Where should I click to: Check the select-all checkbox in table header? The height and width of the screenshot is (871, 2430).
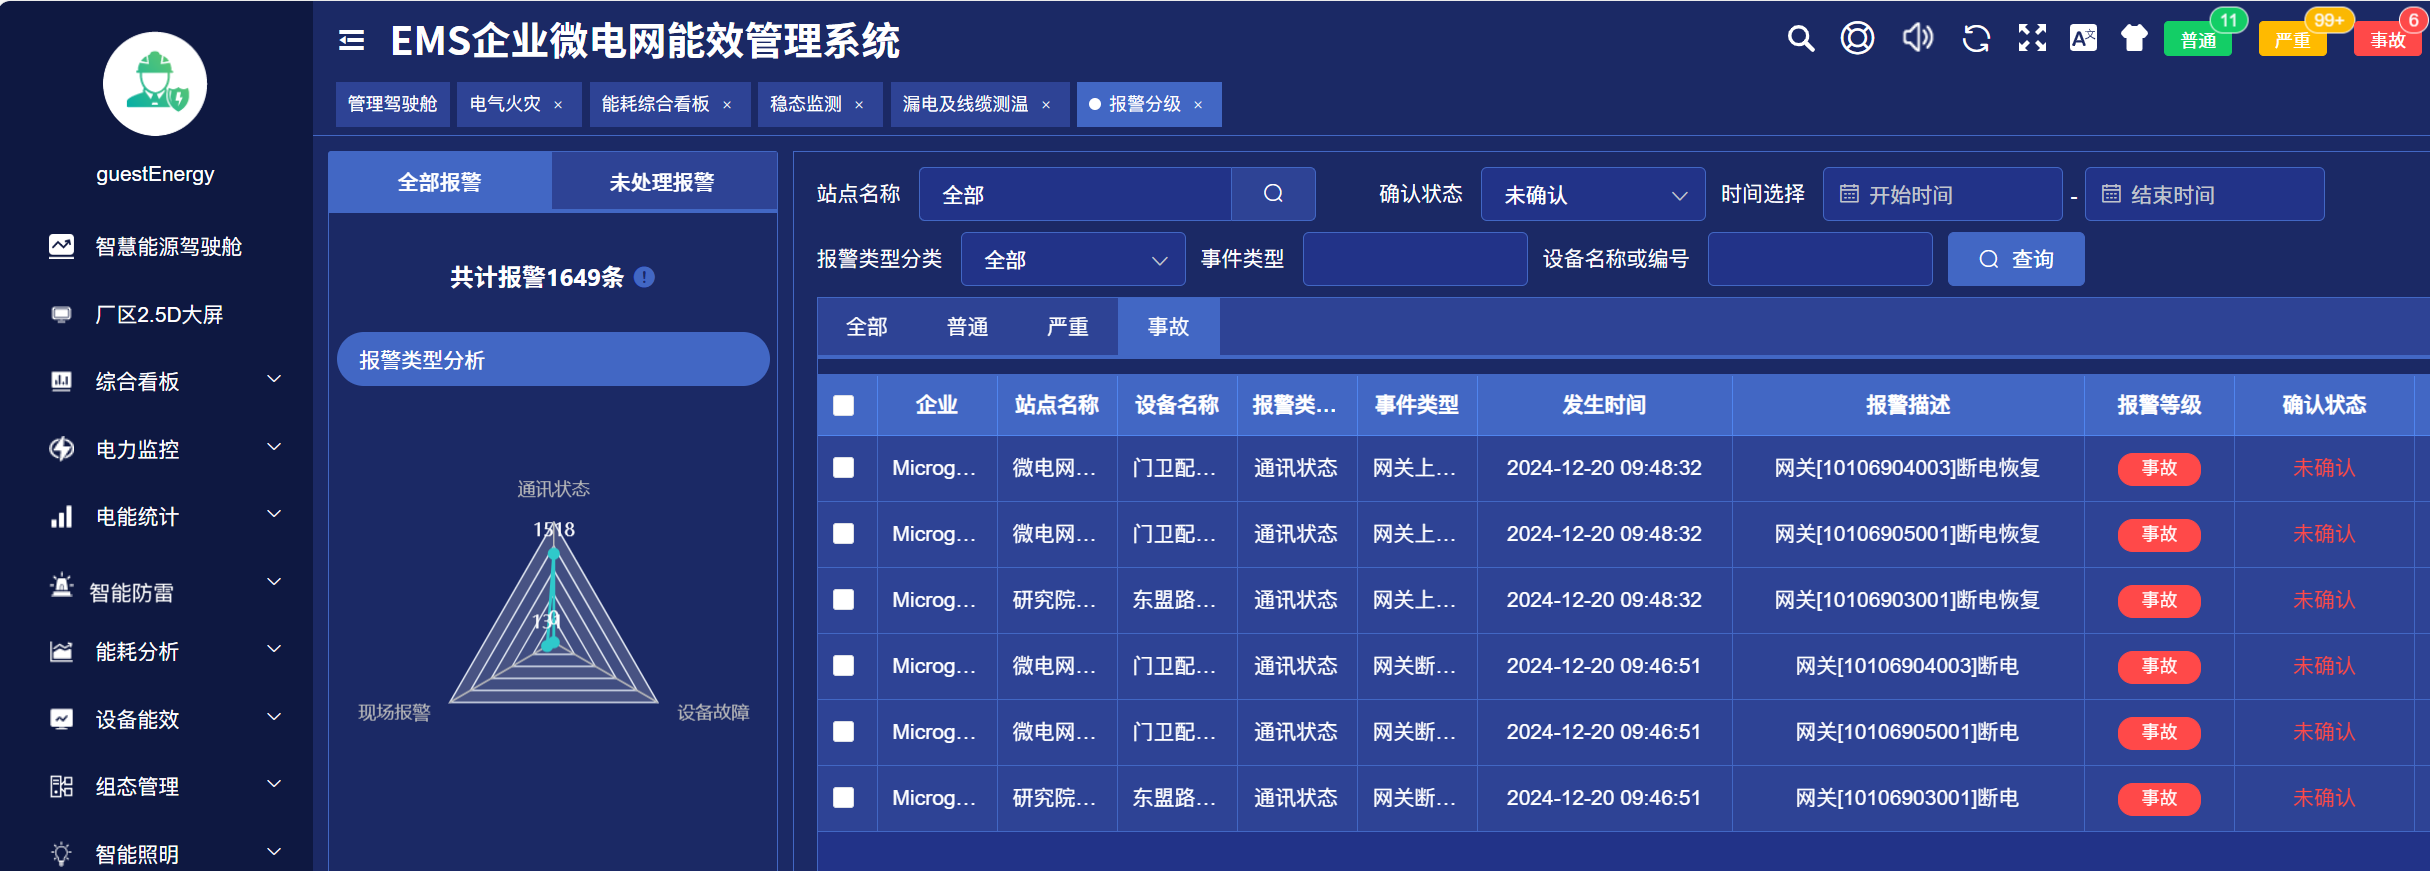(844, 405)
